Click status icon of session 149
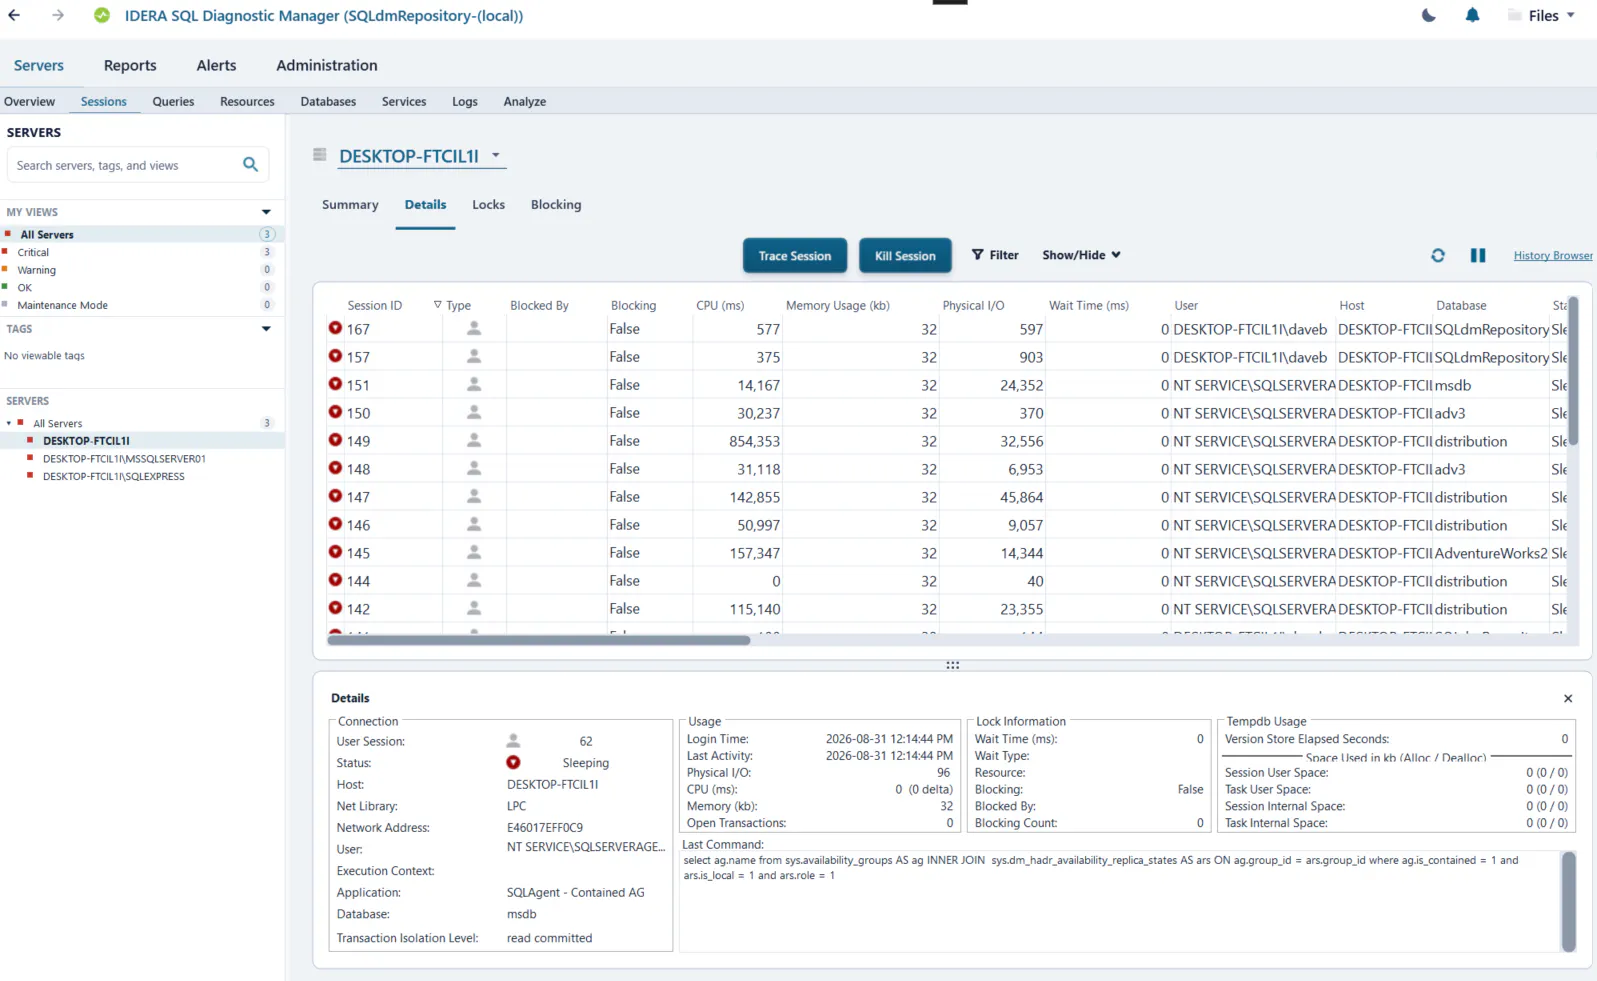The height and width of the screenshot is (981, 1597). point(335,440)
